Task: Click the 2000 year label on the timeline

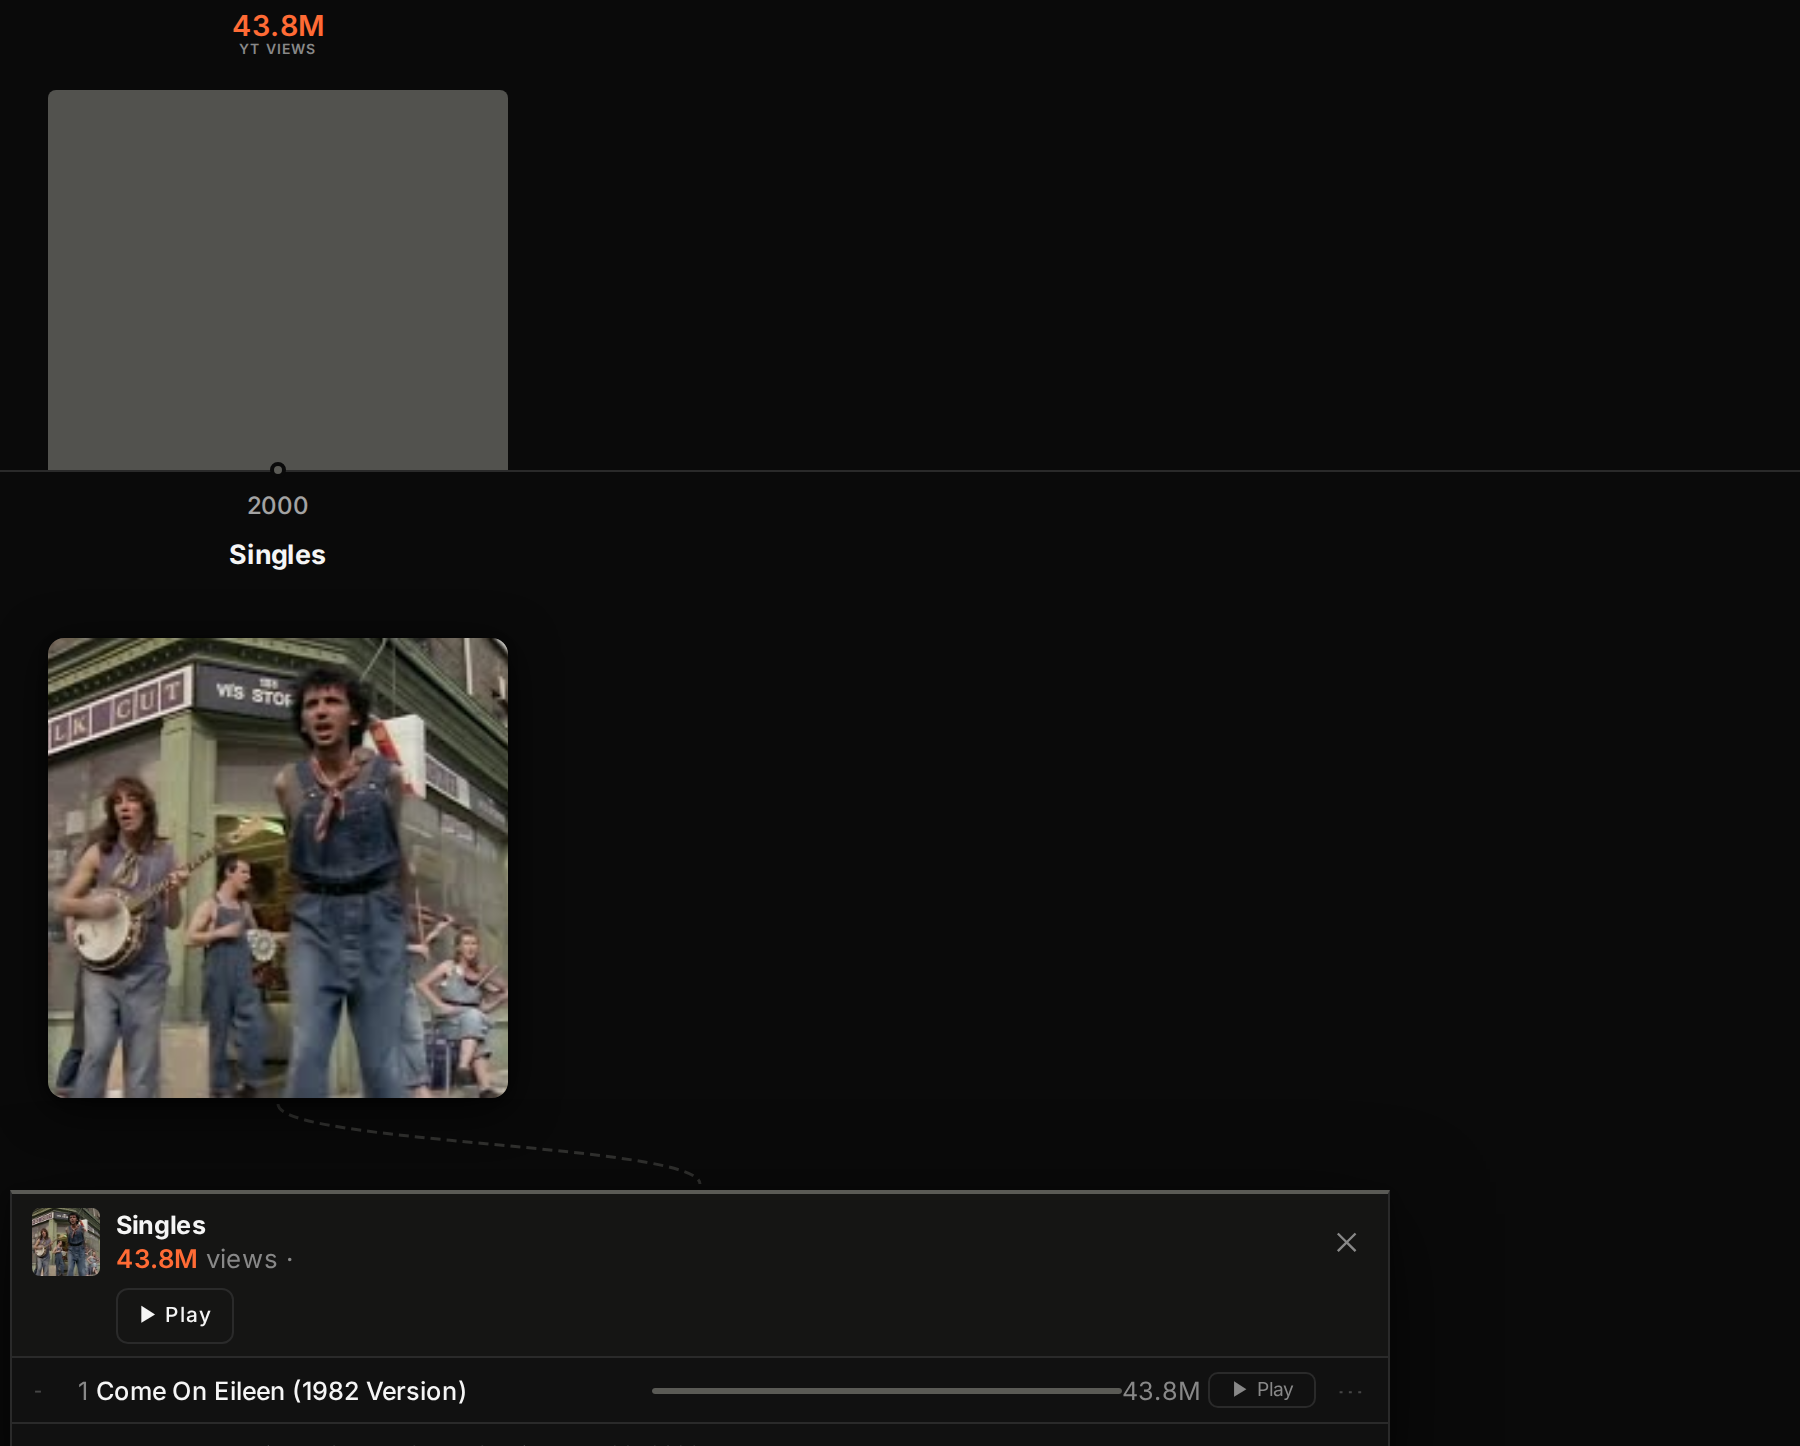Action: coord(278,506)
